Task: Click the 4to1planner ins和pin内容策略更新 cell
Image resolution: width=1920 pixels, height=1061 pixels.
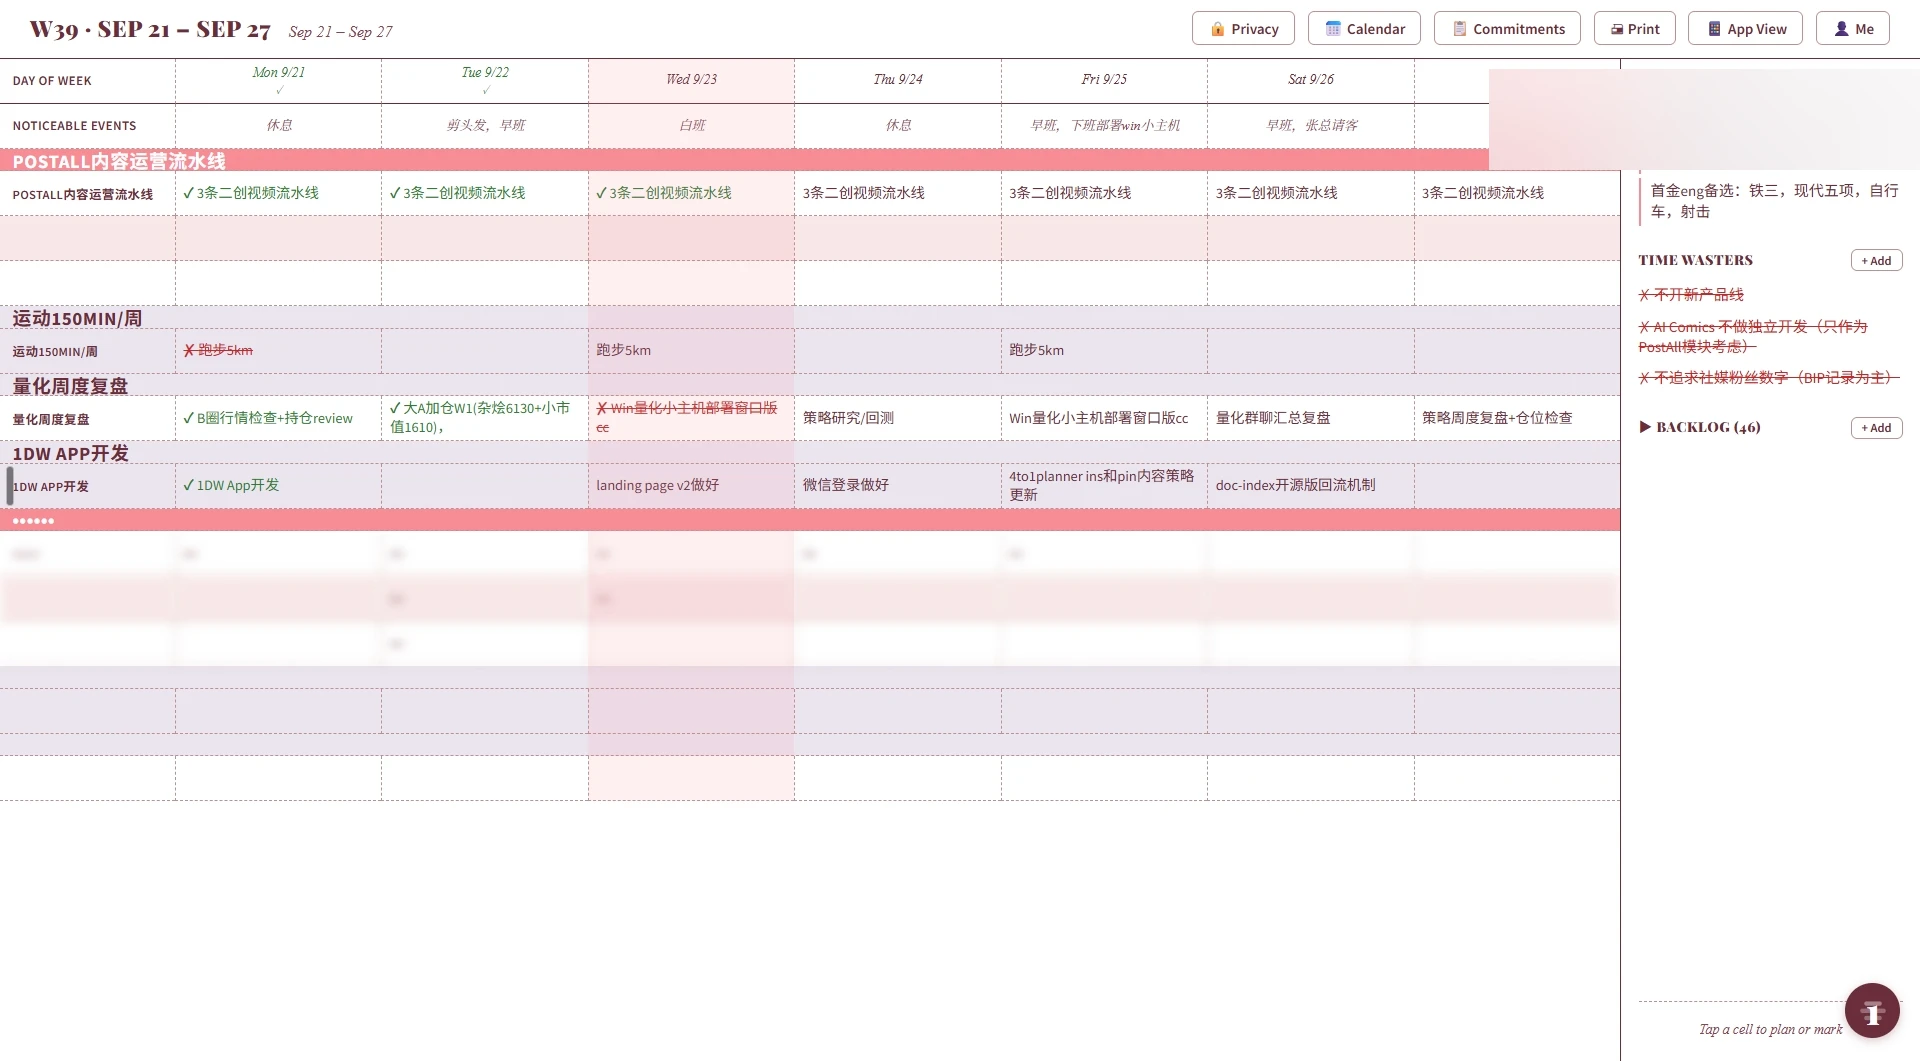Action: [x=1104, y=485]
